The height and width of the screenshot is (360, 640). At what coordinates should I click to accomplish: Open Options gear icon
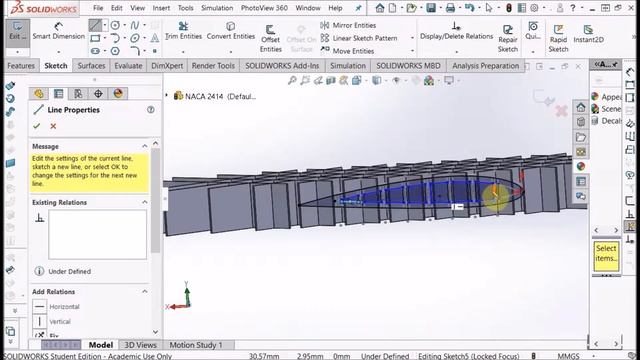pos(534,8)
